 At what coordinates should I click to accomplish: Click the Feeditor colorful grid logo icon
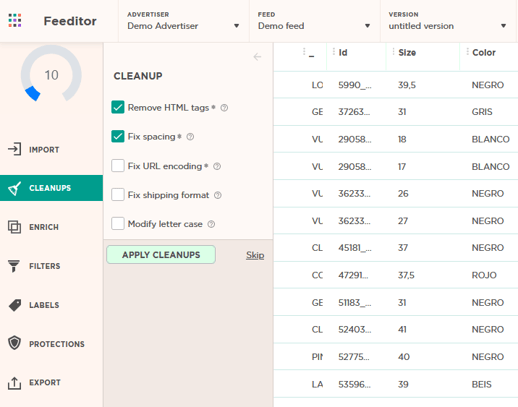[15, 21]
